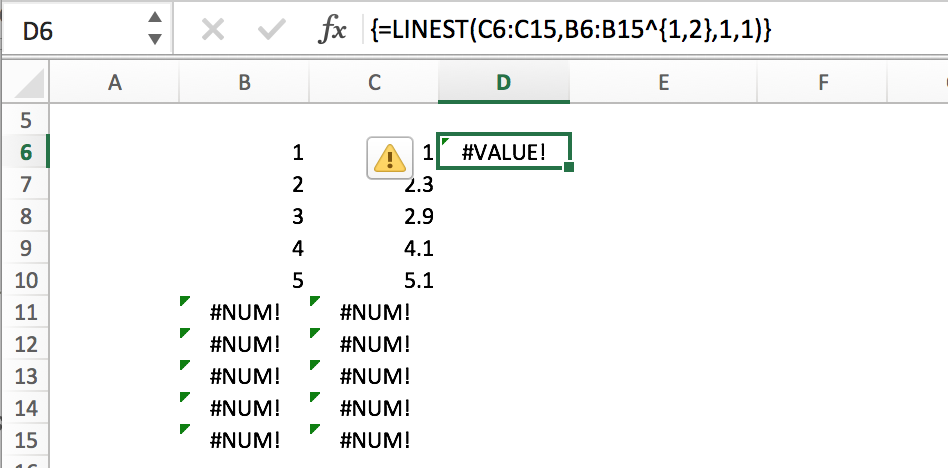Image resolution: width=948 pixels, height=468 pixels.
Task: Select column A header
Action: [x=114, y=84]
